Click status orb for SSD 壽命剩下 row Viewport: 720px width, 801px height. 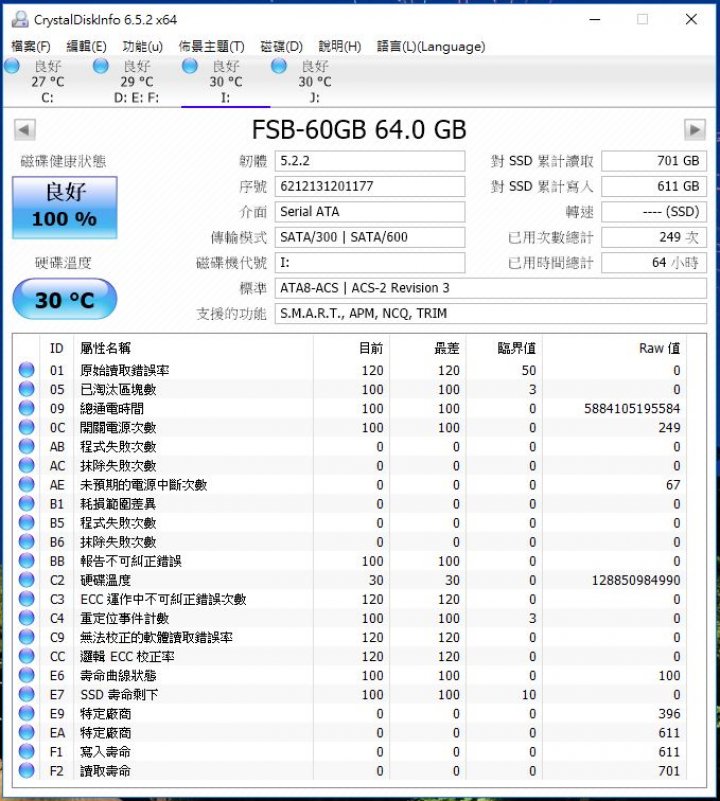pos(27,694)
